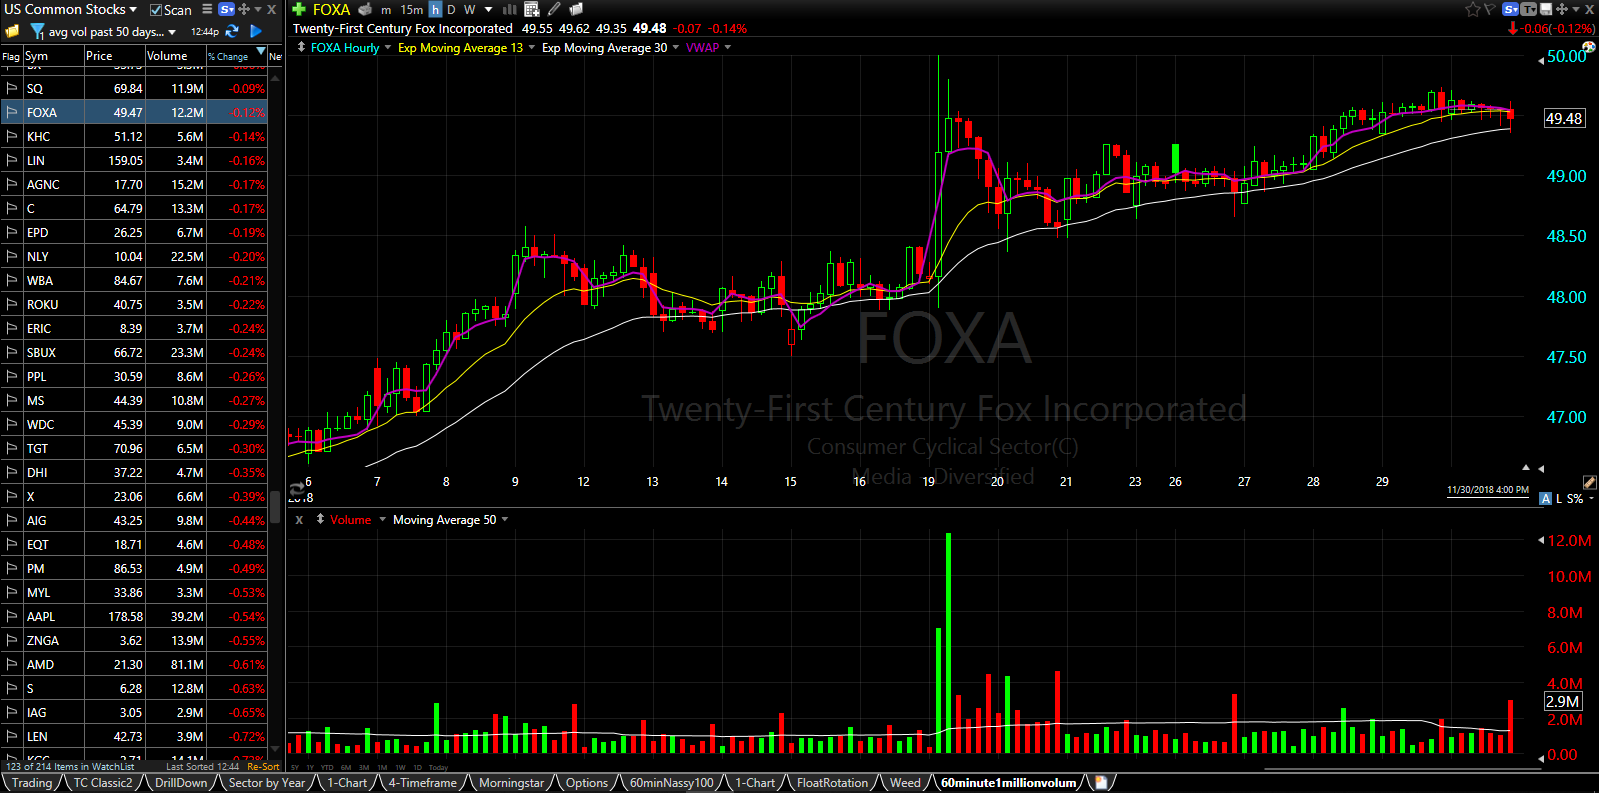This screenshot has height=793, width=1599.
Task: Switch to Sector by Year tab
Action: pos(267,783)
